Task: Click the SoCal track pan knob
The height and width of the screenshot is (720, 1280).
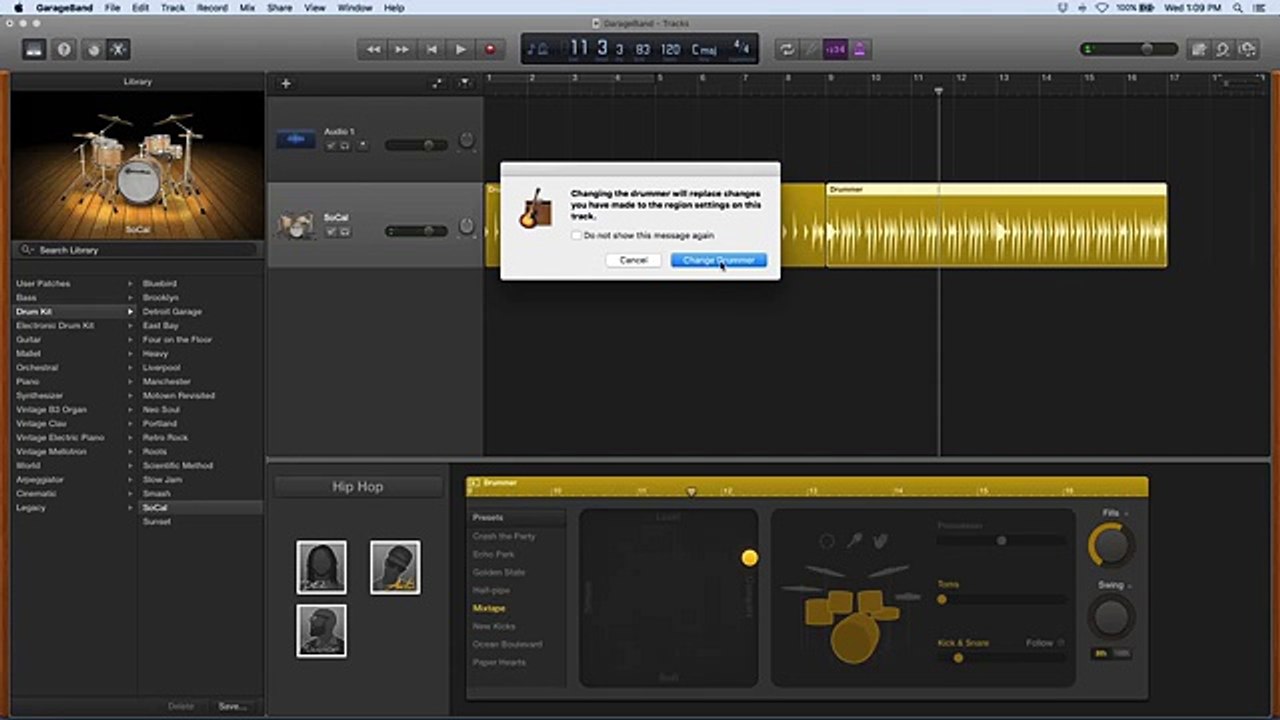Action: click(466, 227)
